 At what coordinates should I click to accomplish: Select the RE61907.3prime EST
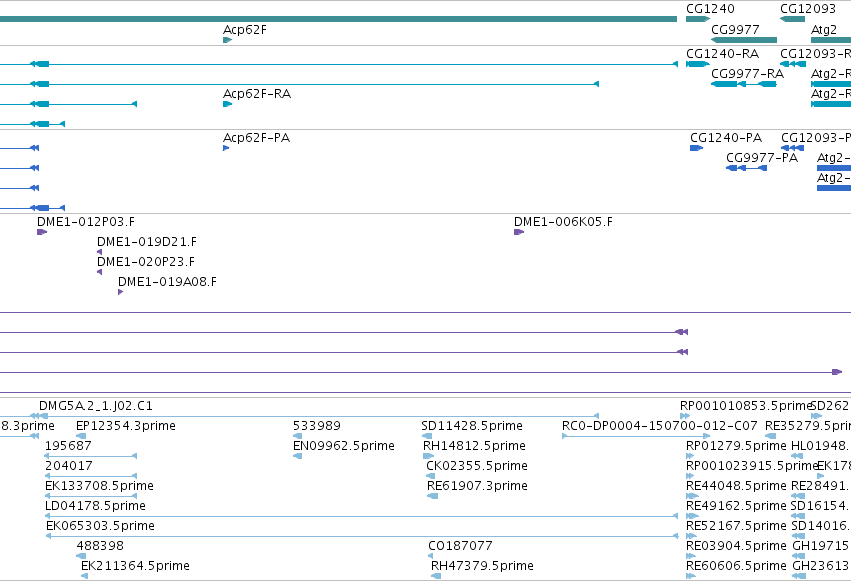coord(433,496)
